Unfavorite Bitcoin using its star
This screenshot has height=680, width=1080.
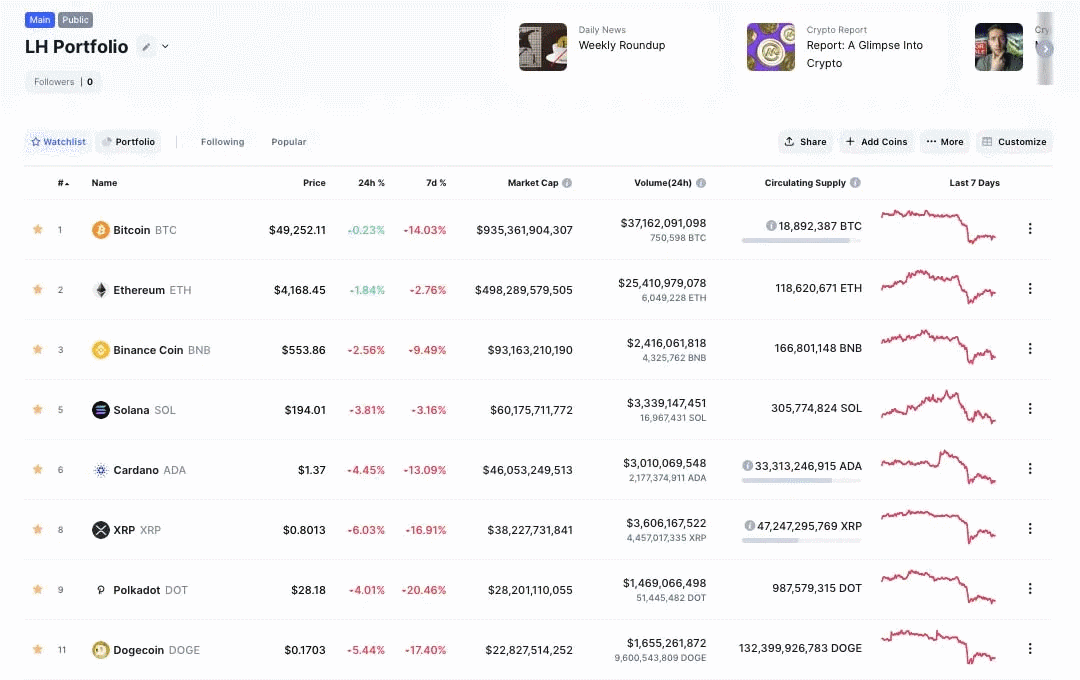click(38, 229)
